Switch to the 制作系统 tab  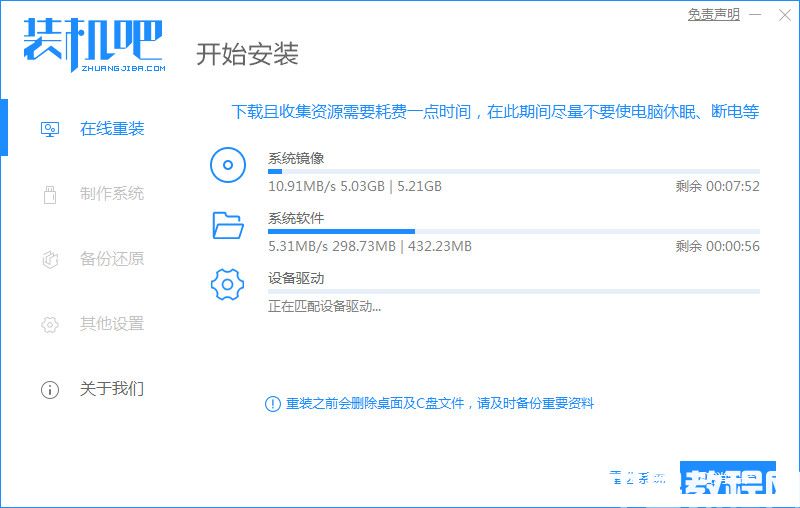coord(112,193)
